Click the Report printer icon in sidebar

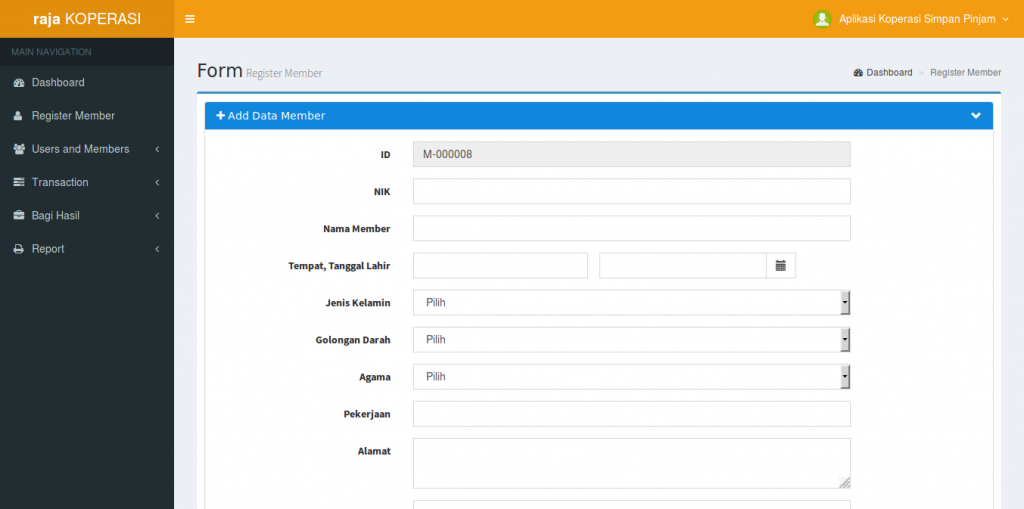pyautogui.click(x=19, y=249)
